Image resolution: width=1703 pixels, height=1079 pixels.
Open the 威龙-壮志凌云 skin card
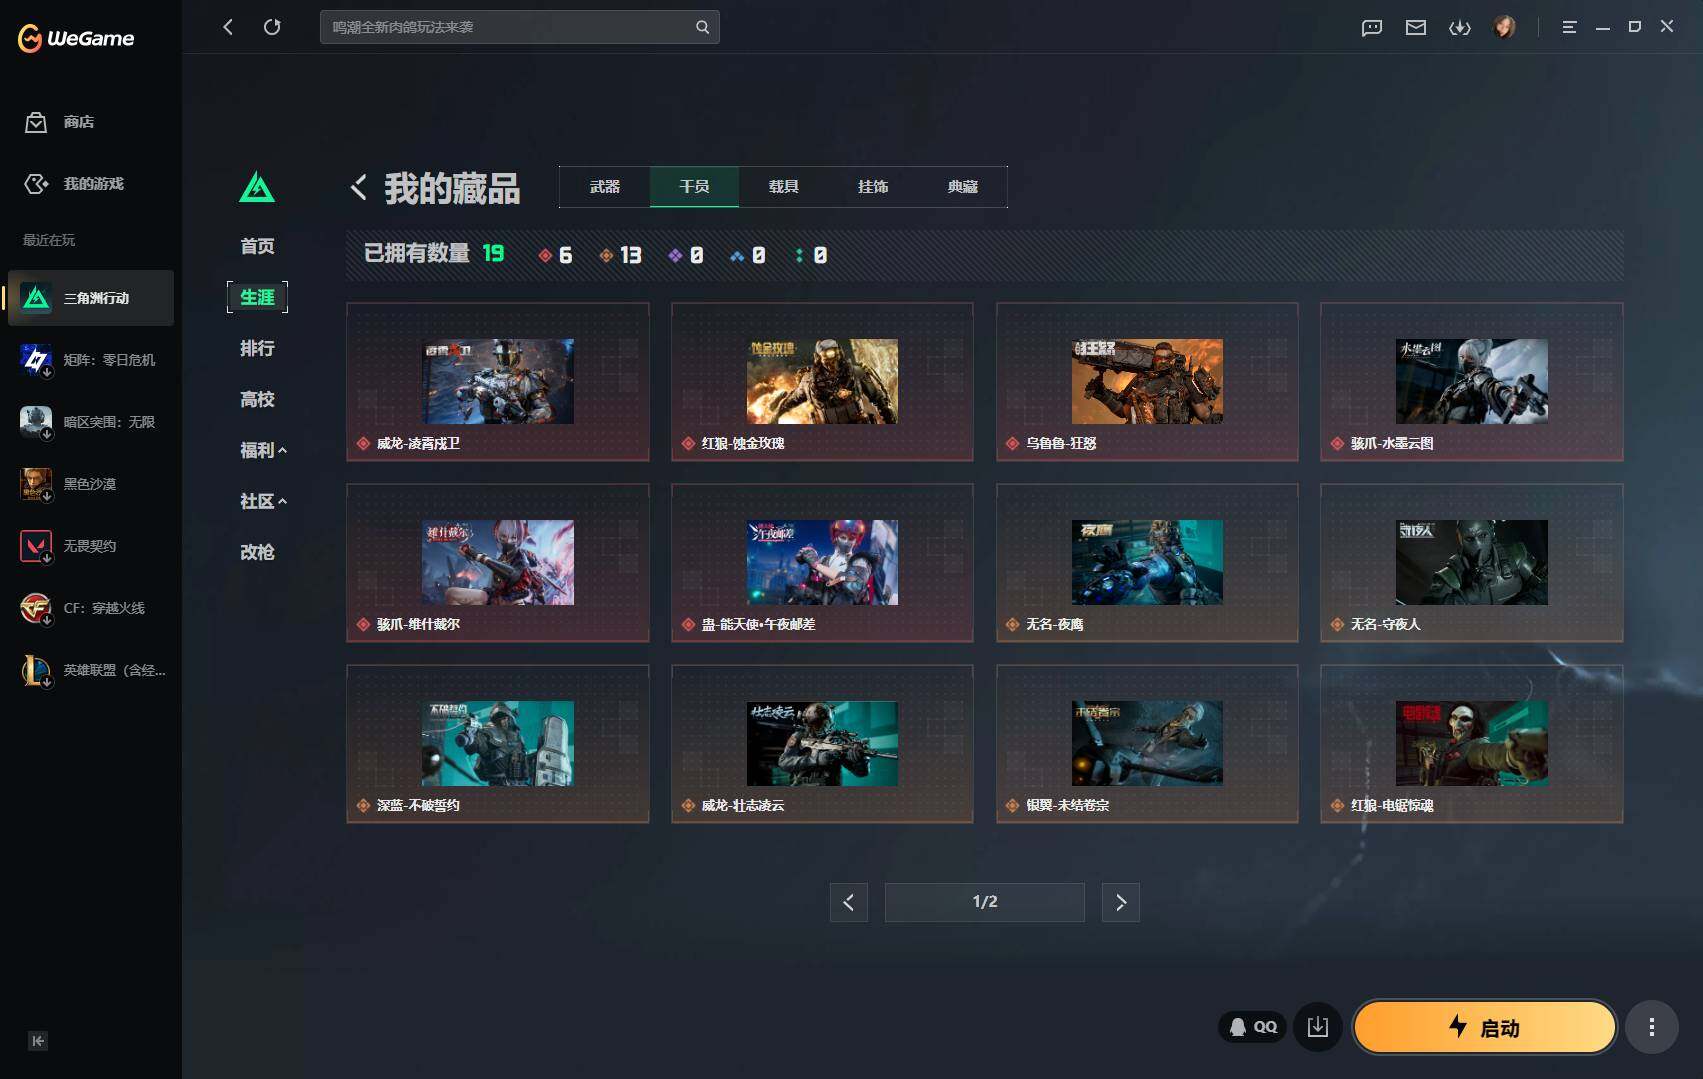click(822, 744)
